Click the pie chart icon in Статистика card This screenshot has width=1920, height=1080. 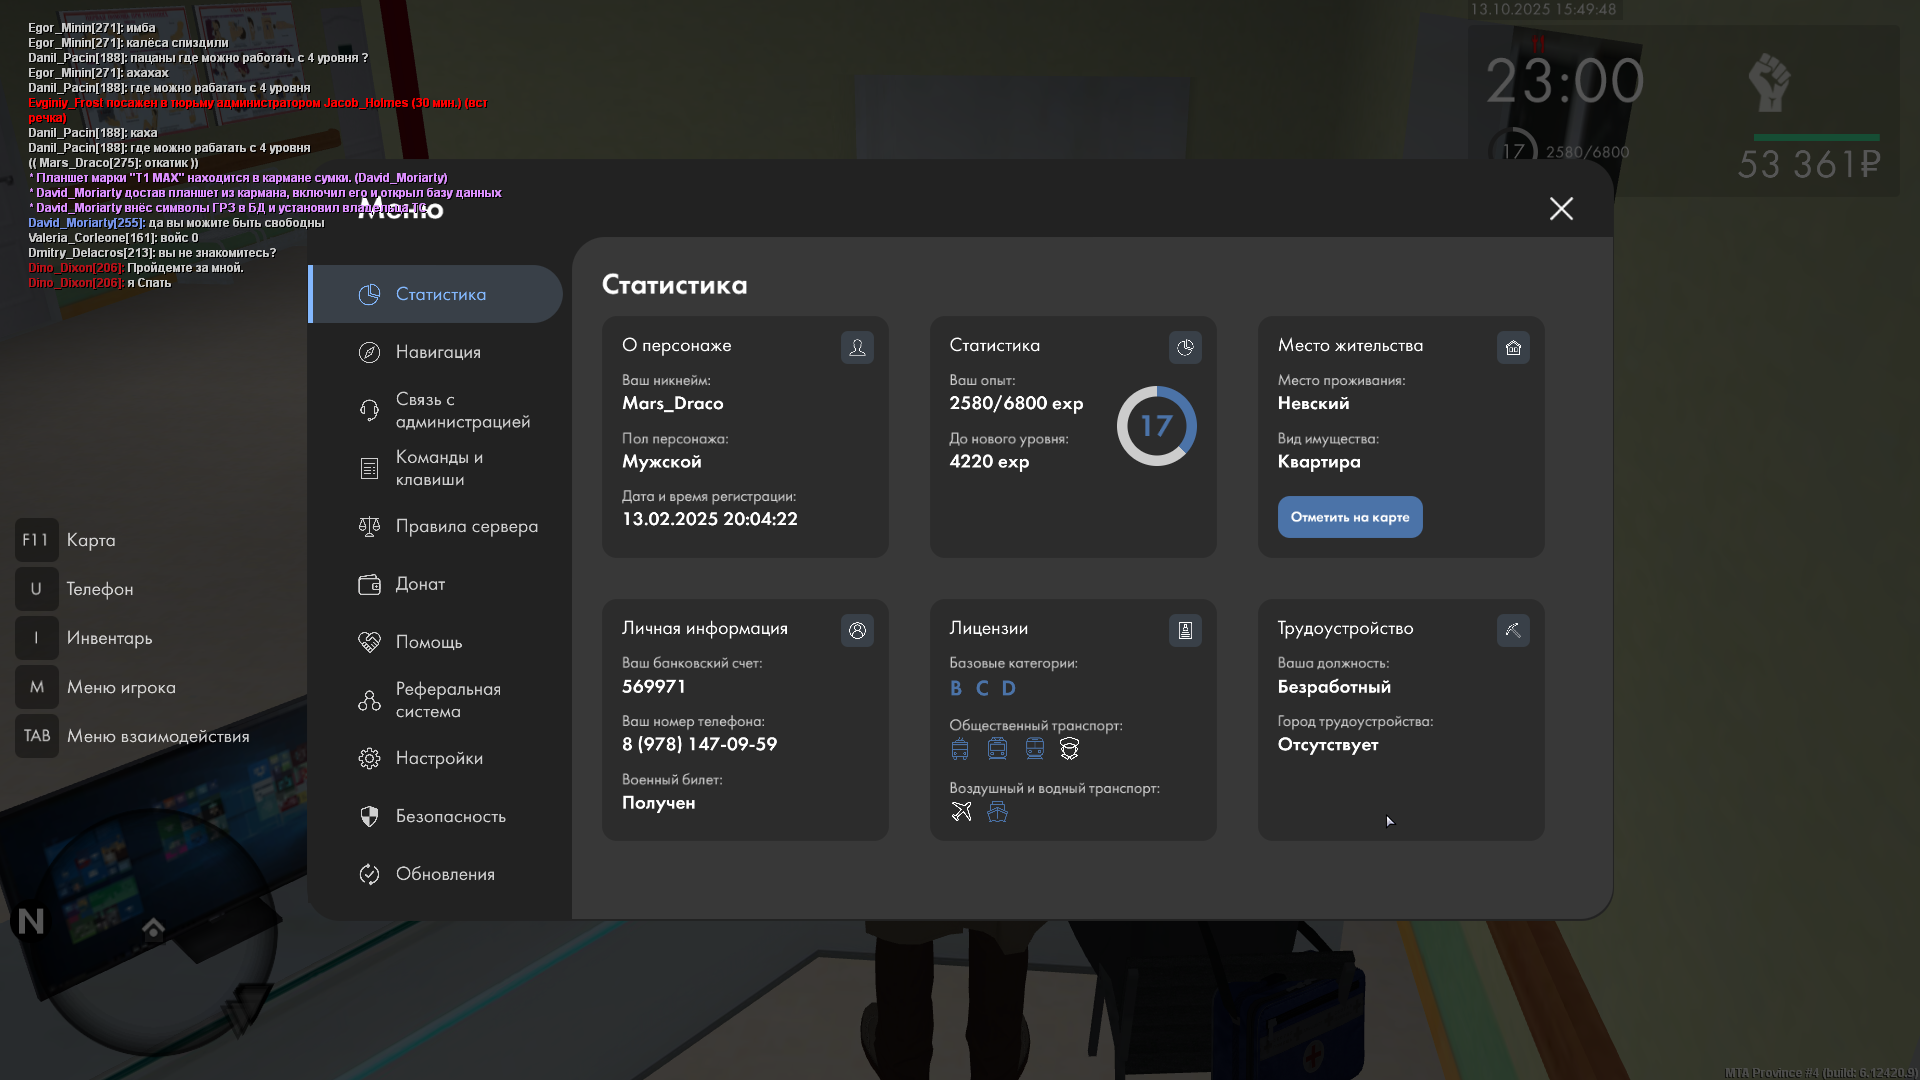click(x=1185, y=347)
